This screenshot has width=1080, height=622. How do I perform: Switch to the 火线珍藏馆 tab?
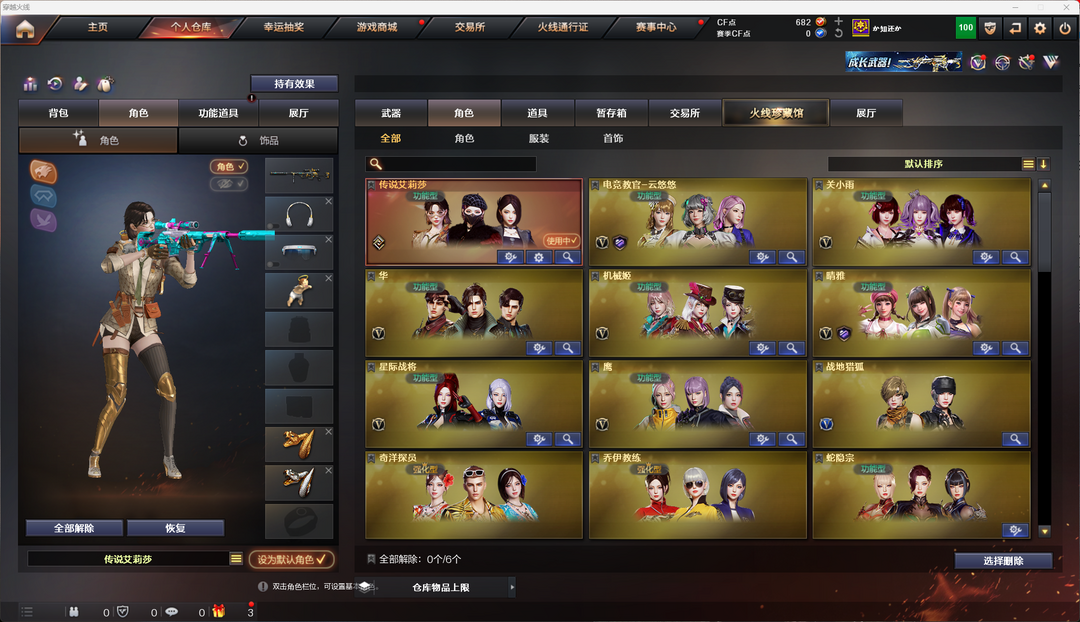pos(776,113)
